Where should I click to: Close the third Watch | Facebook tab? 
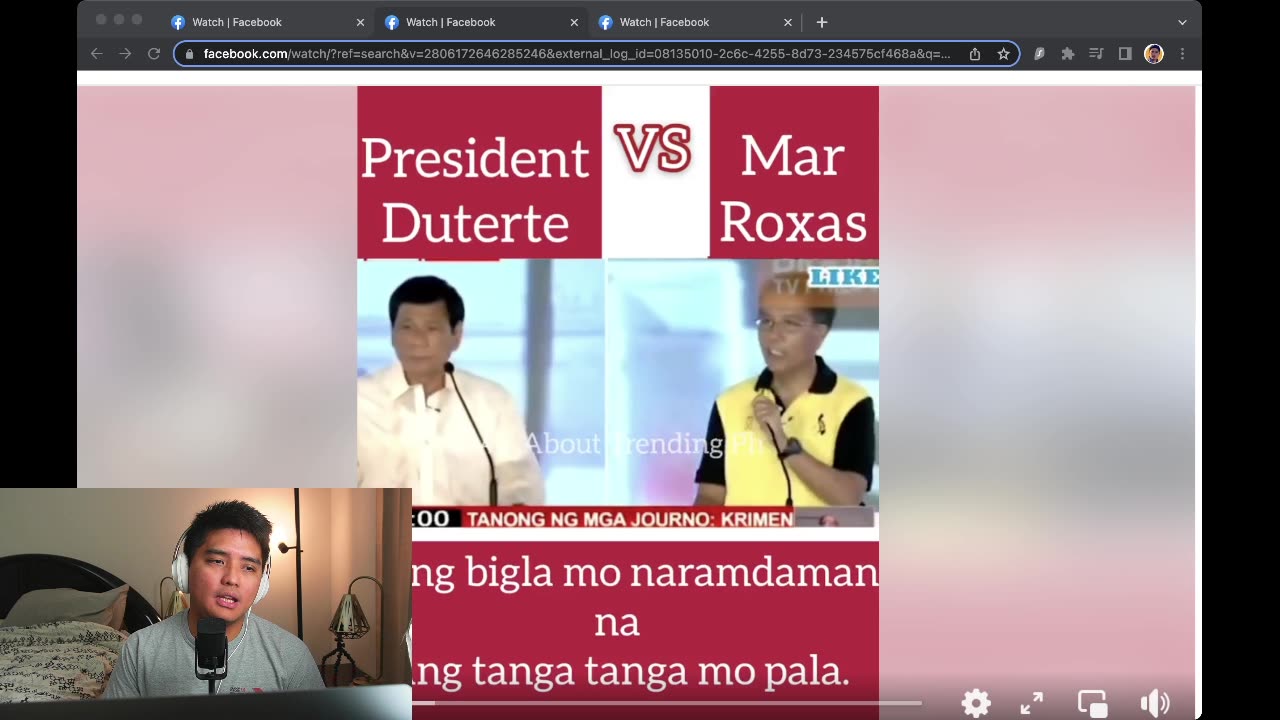pos(788,22)
